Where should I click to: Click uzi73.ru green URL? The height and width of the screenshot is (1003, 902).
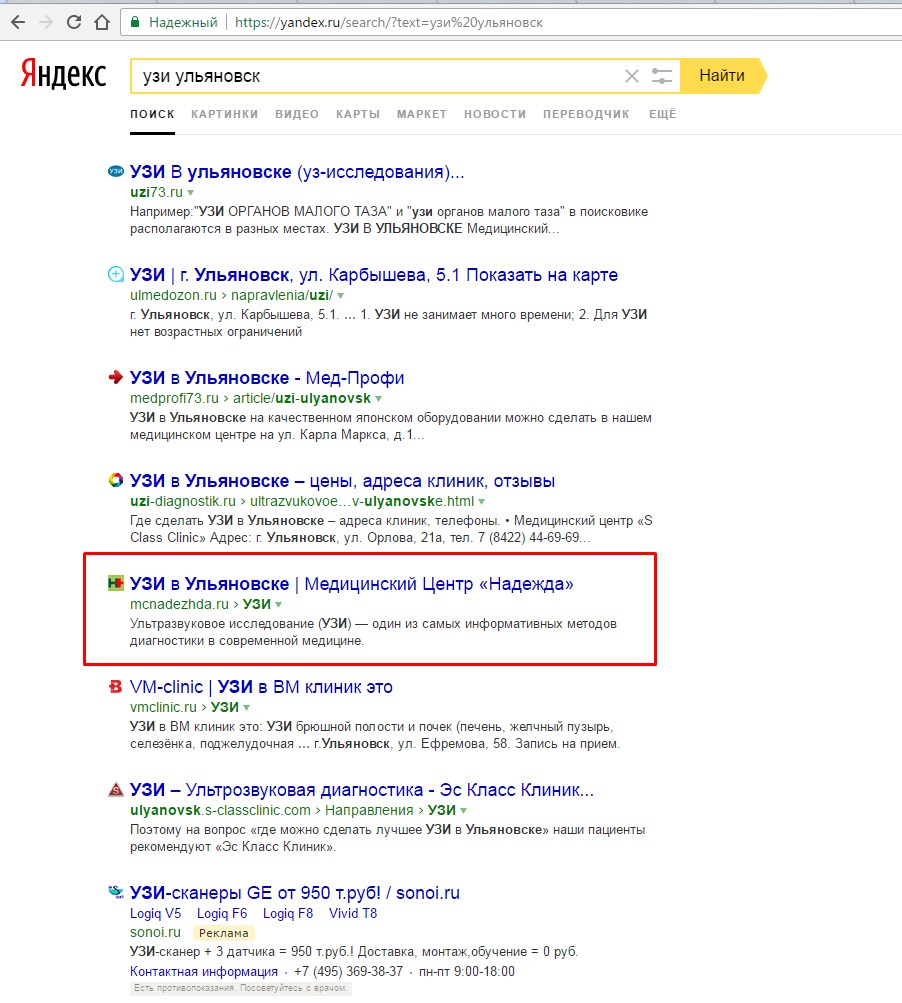point(156,193)
